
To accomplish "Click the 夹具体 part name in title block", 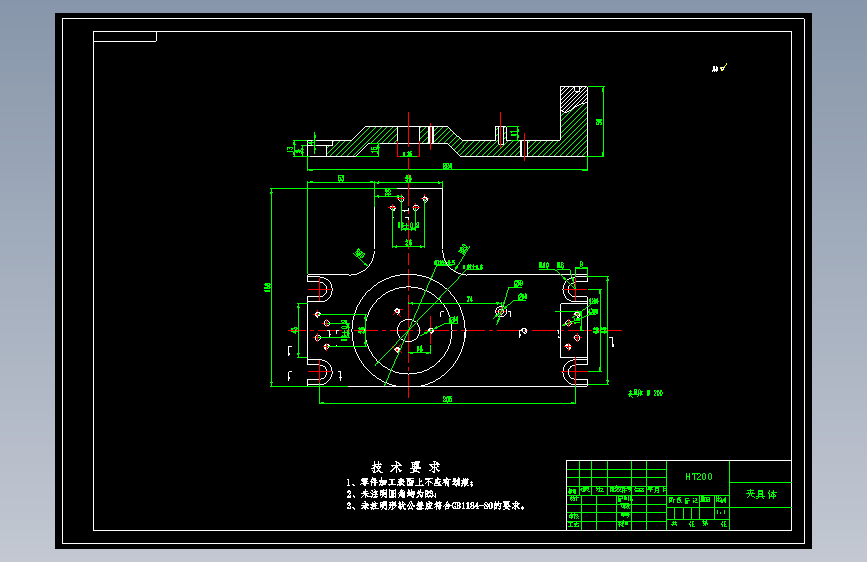I will [x=761, y=494].
